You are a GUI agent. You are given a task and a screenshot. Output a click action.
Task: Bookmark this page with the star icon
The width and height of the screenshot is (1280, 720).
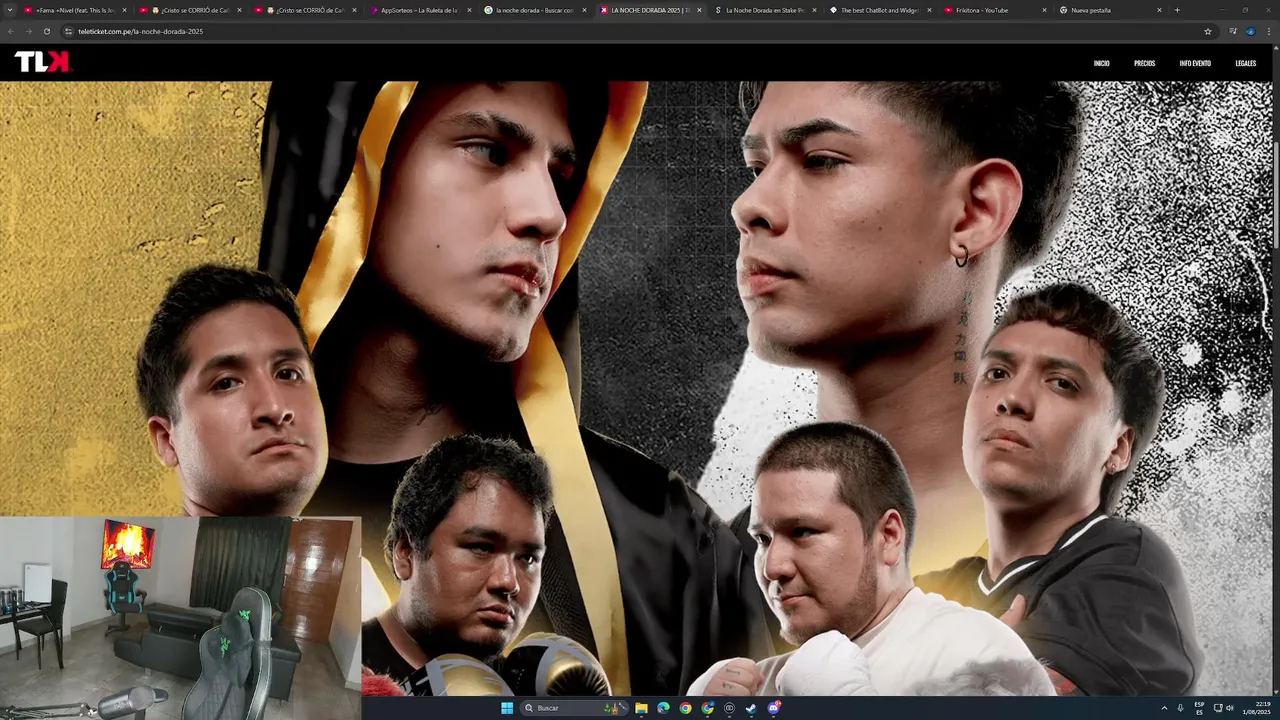point(1208,31)
